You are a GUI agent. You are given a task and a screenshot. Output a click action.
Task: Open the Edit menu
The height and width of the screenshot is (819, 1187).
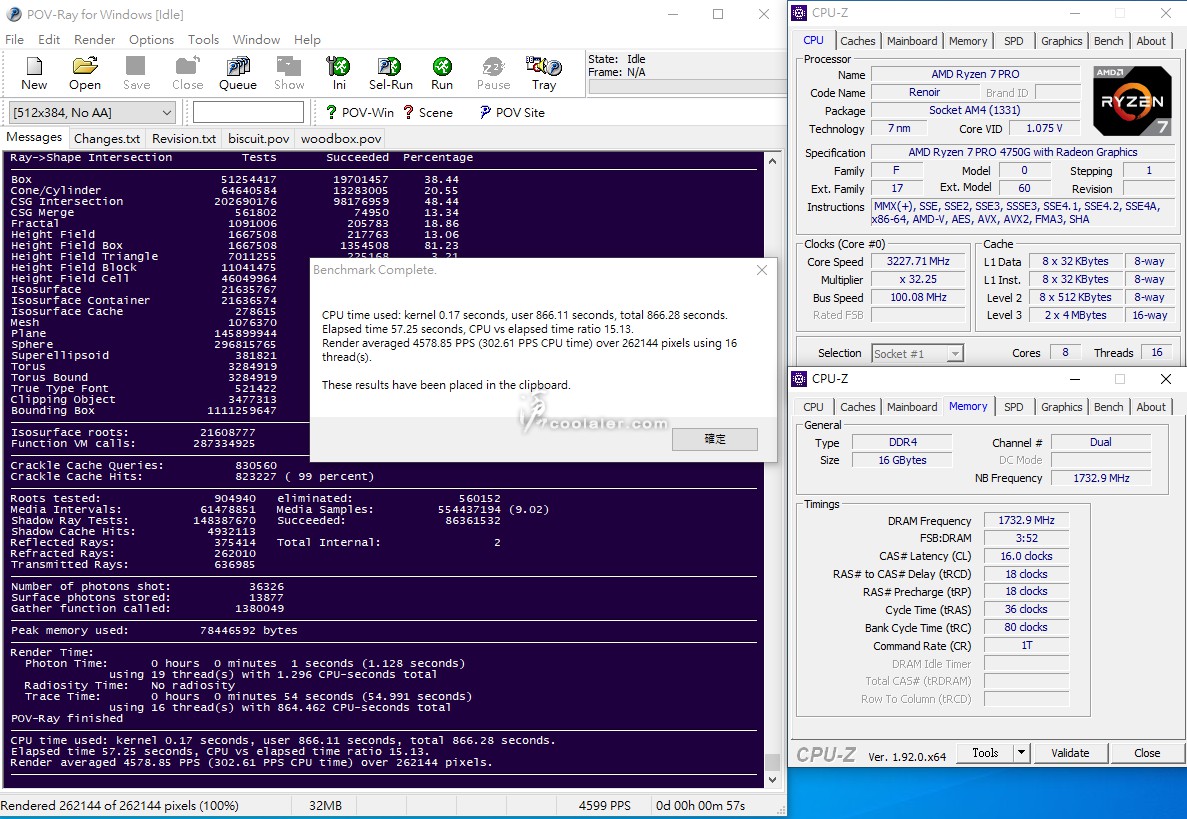49,39
